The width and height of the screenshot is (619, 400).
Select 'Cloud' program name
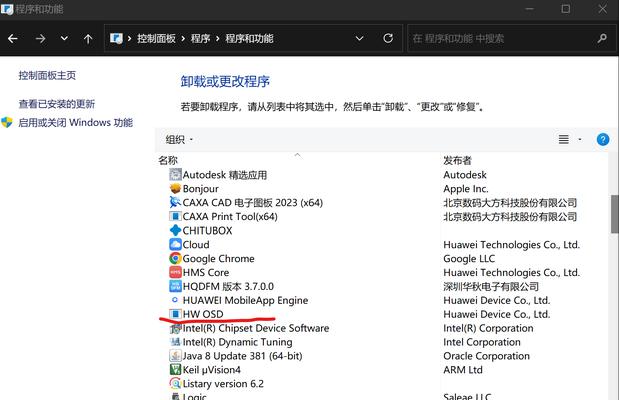point(196,245)
